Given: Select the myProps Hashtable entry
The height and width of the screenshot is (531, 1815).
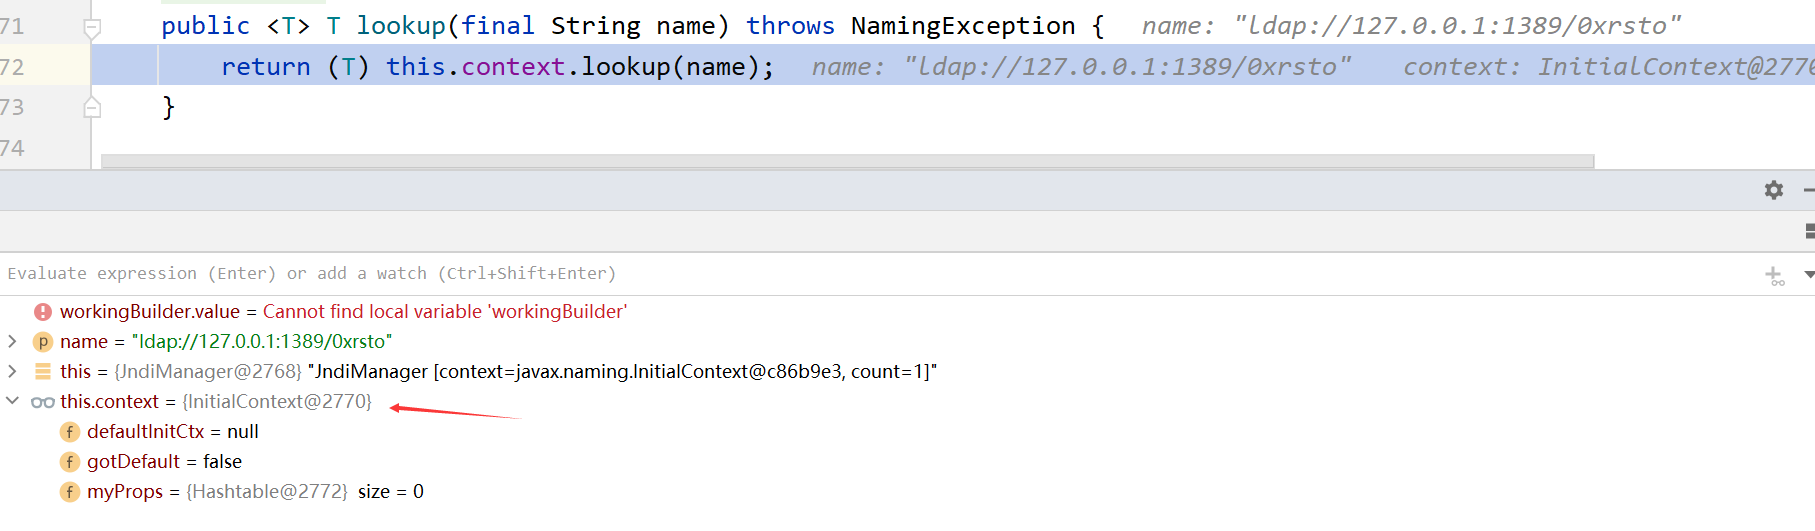Looking at the screenshot, I should coord(255,492).
